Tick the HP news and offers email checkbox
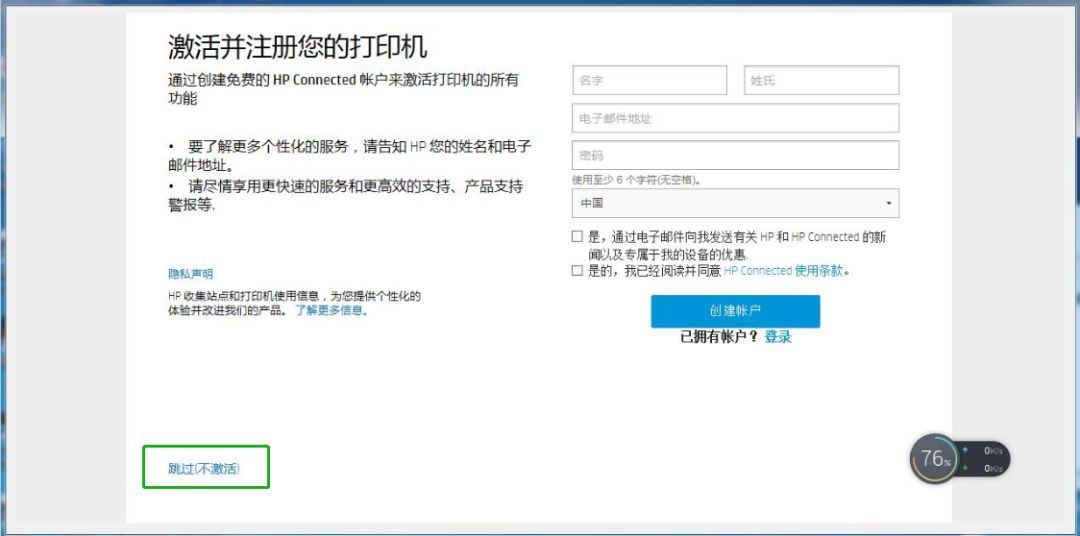This screenshot has height=536, width=1080. [577, 237]
